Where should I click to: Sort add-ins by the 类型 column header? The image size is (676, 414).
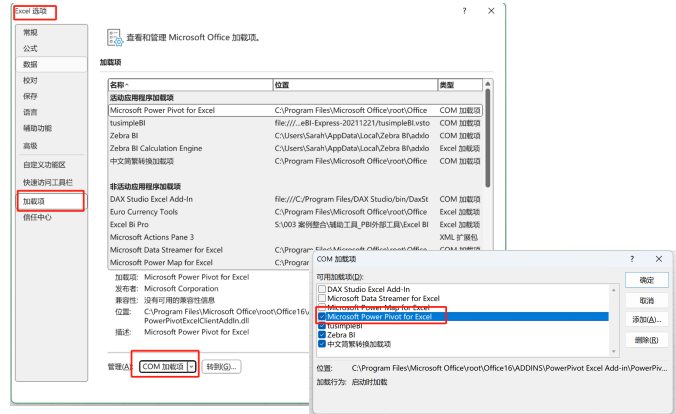click(460, 85)
